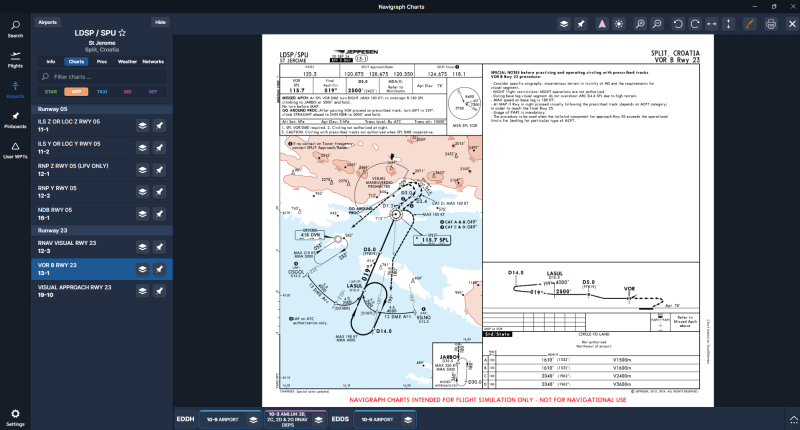Viewport: 800px width, 430px height.
Task: Filter charts by SID category
Action: (128, 92)
